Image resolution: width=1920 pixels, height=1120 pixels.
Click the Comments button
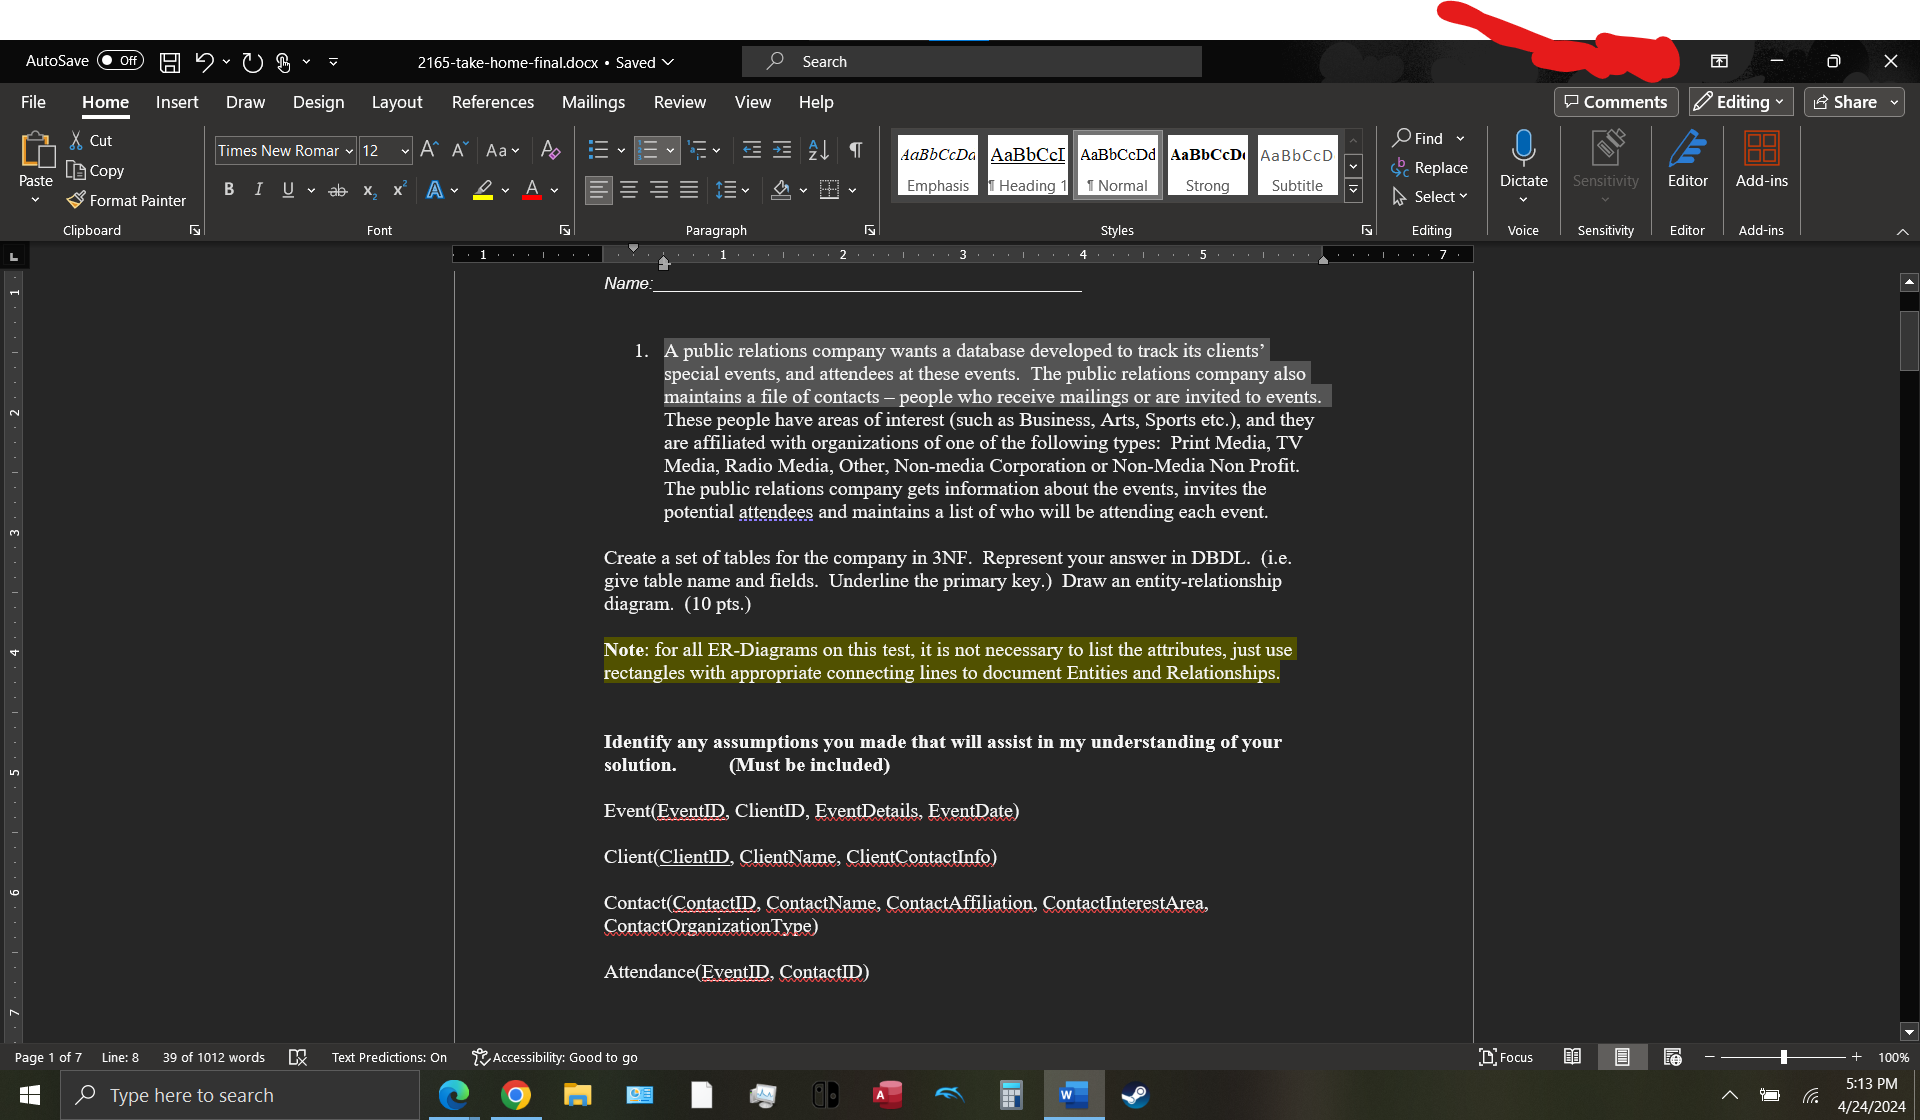click(1615, 102)
